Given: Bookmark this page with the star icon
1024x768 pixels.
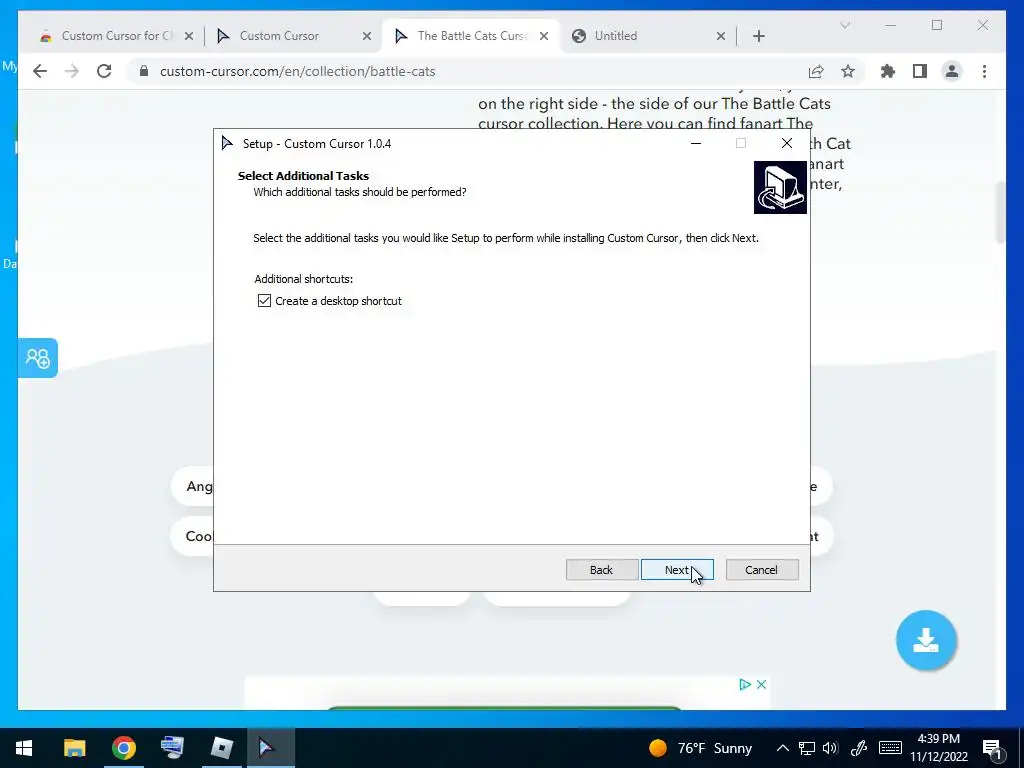Looking at the screenshot, I should tap(848, 71).
